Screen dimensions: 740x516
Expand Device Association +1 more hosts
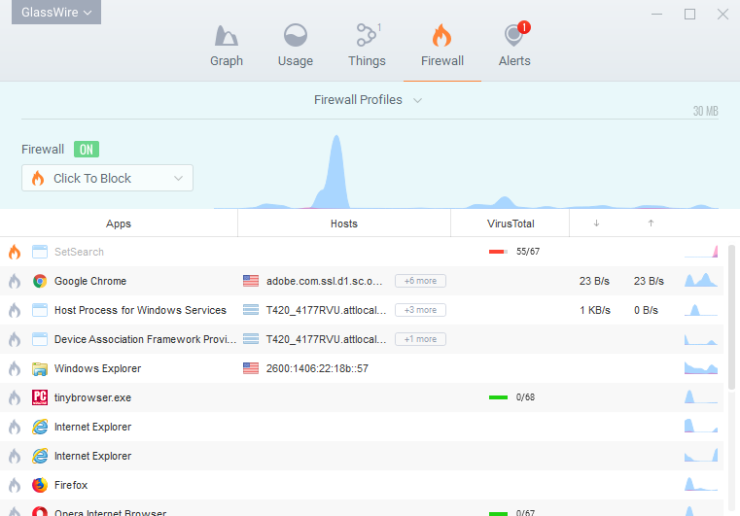[420, 339]
